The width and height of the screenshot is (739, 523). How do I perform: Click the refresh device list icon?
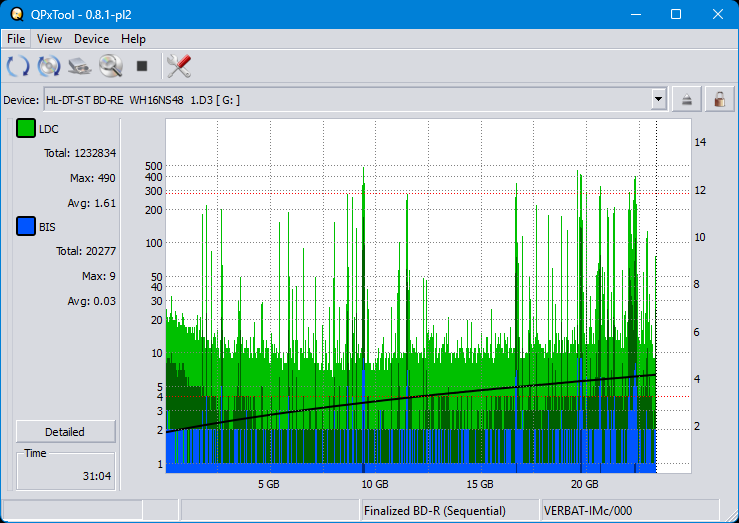[18, 66]
